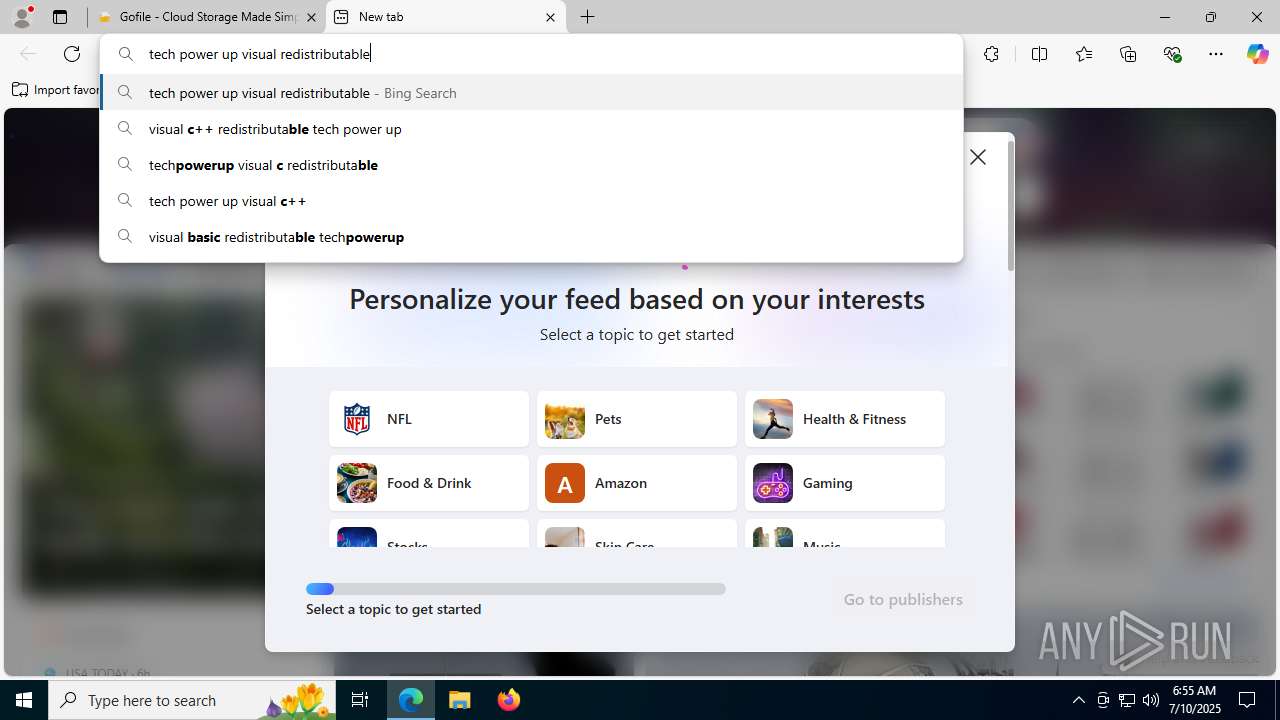The width and height of the screenshot is (1280, 720).
Task: Open the Copilot icon
Action: (1257, 54)
